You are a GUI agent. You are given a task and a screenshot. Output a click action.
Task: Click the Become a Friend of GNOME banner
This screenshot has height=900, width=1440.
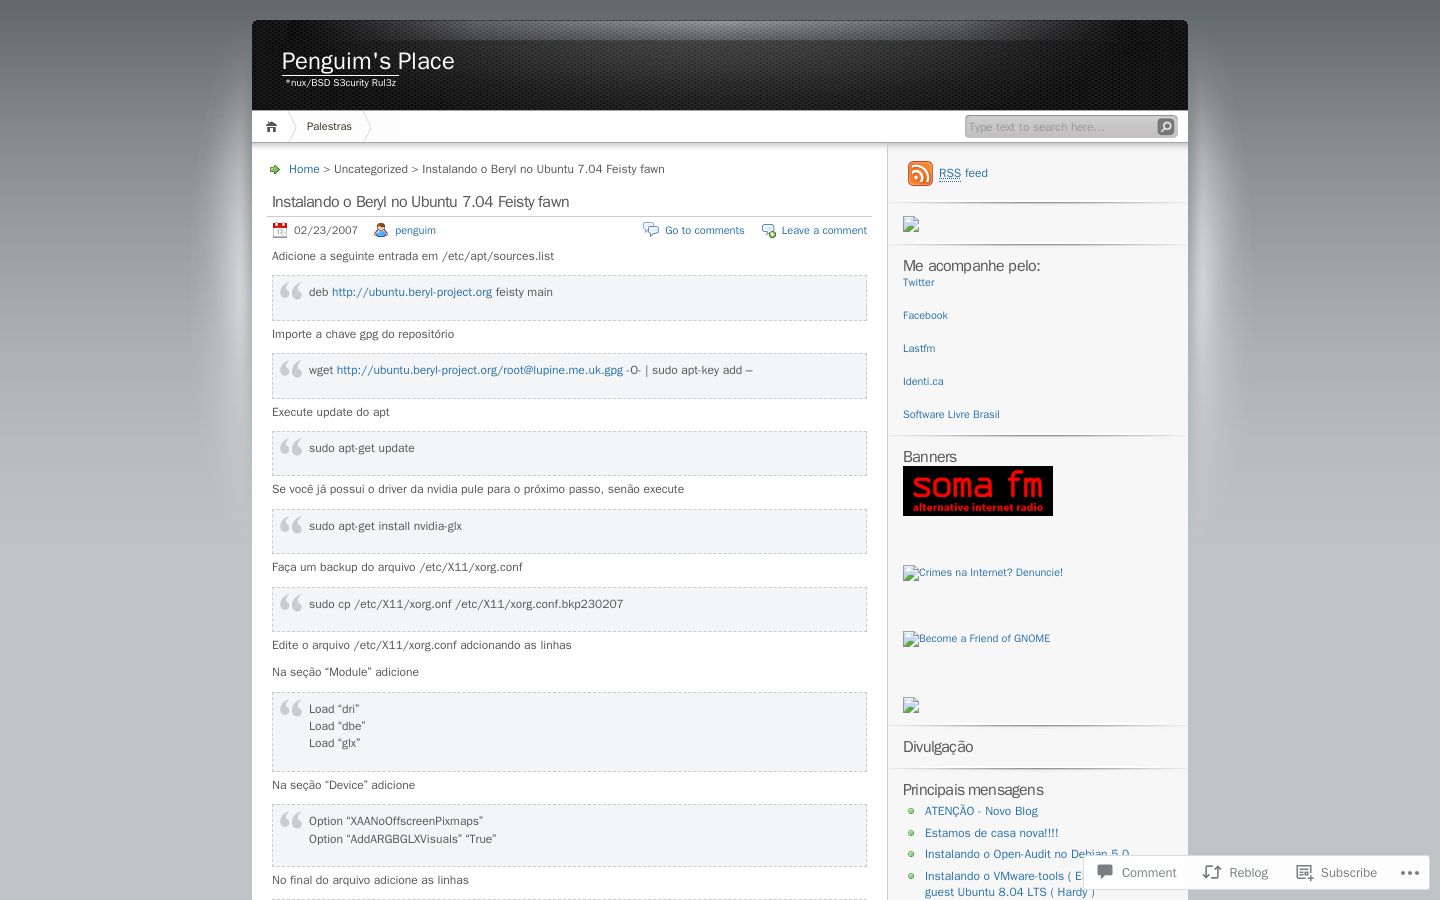tap(976, 639)
